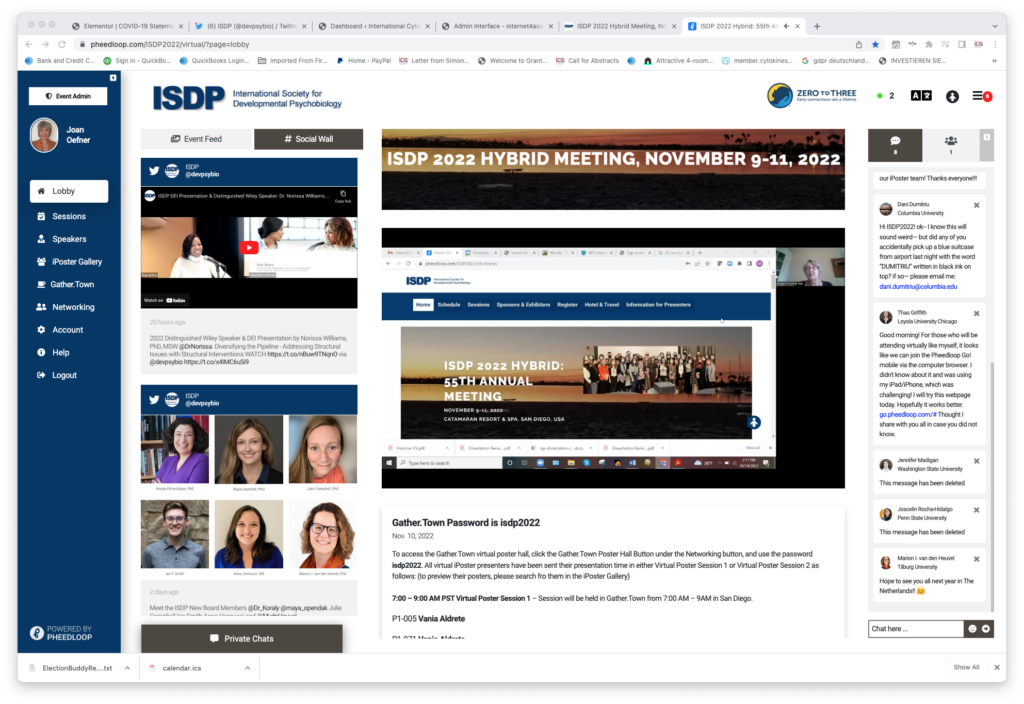Collapse the chat panel with arrow icon

[x=987, y=137]
